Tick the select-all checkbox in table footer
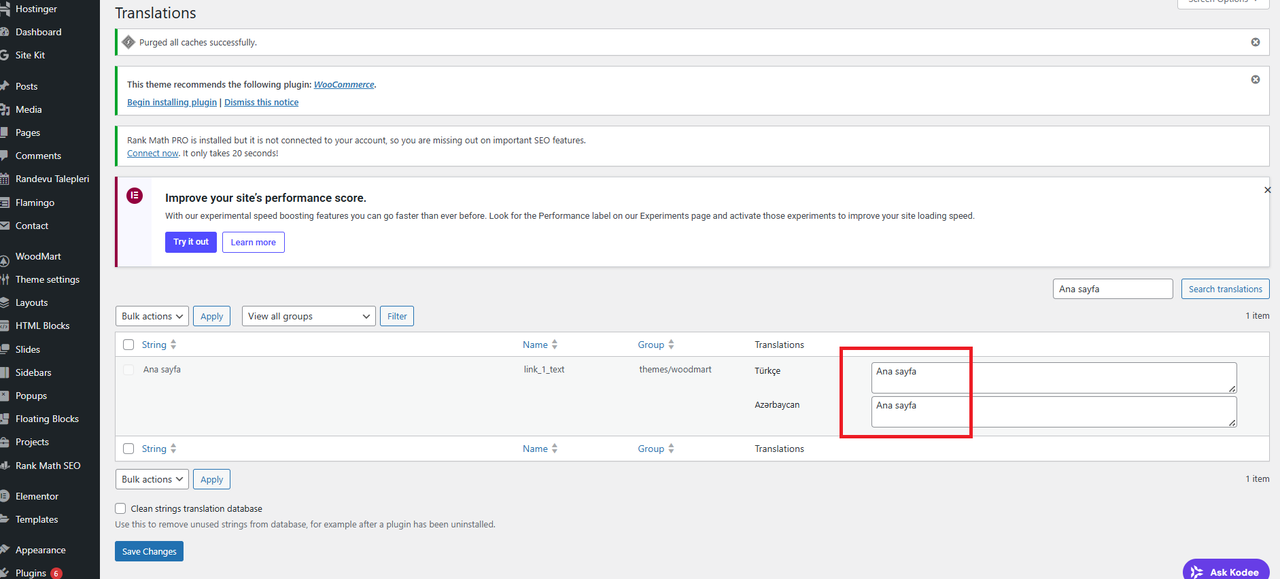Image resolution: width=1280 pixels, height=579 pixels. pyautogui.click(x=128, y=449)
